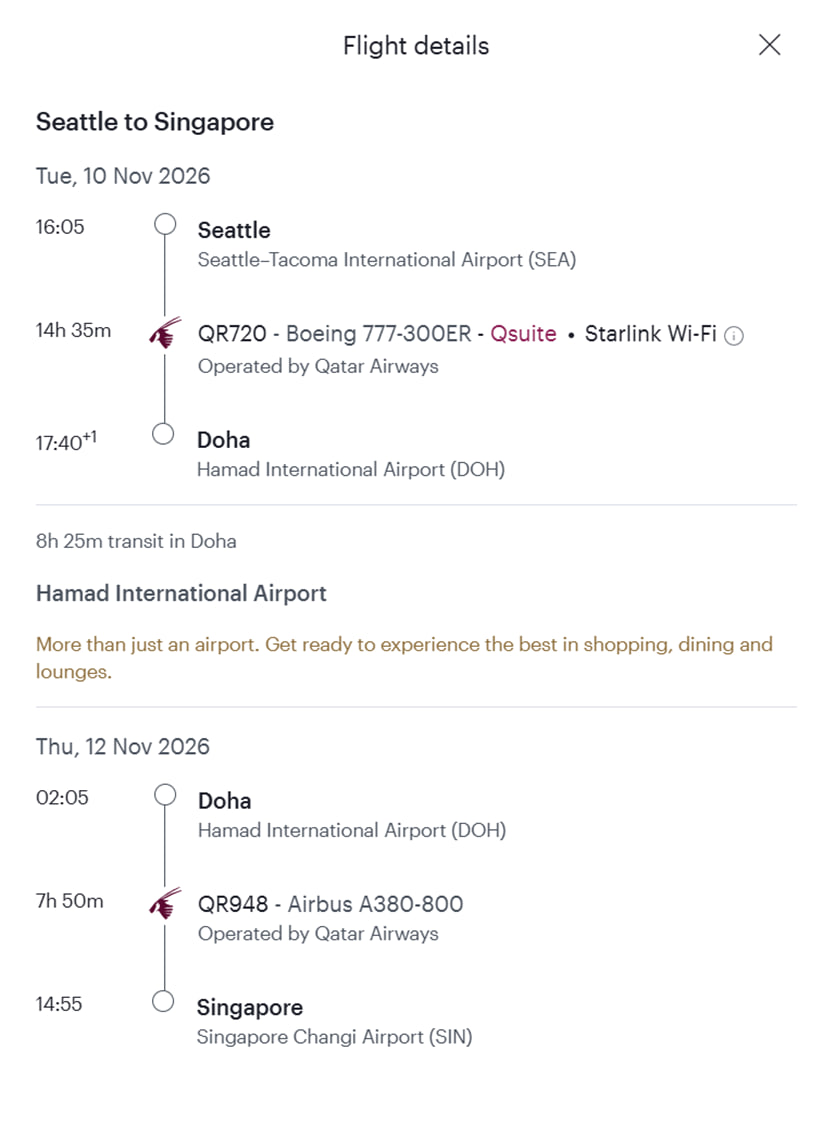
Task: Select the 17:40 Doha arrival circle marker
Action: click(x=165, y=433)
